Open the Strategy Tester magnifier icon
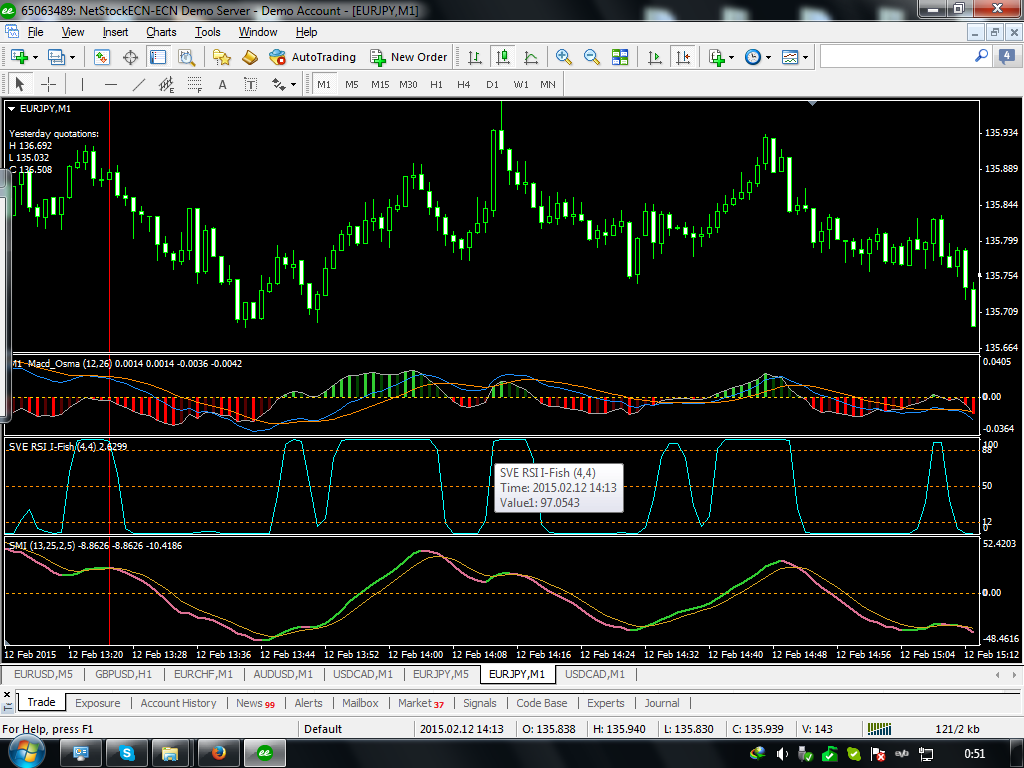This screenshot has height=768, width=1024. (x=187, y=57)
